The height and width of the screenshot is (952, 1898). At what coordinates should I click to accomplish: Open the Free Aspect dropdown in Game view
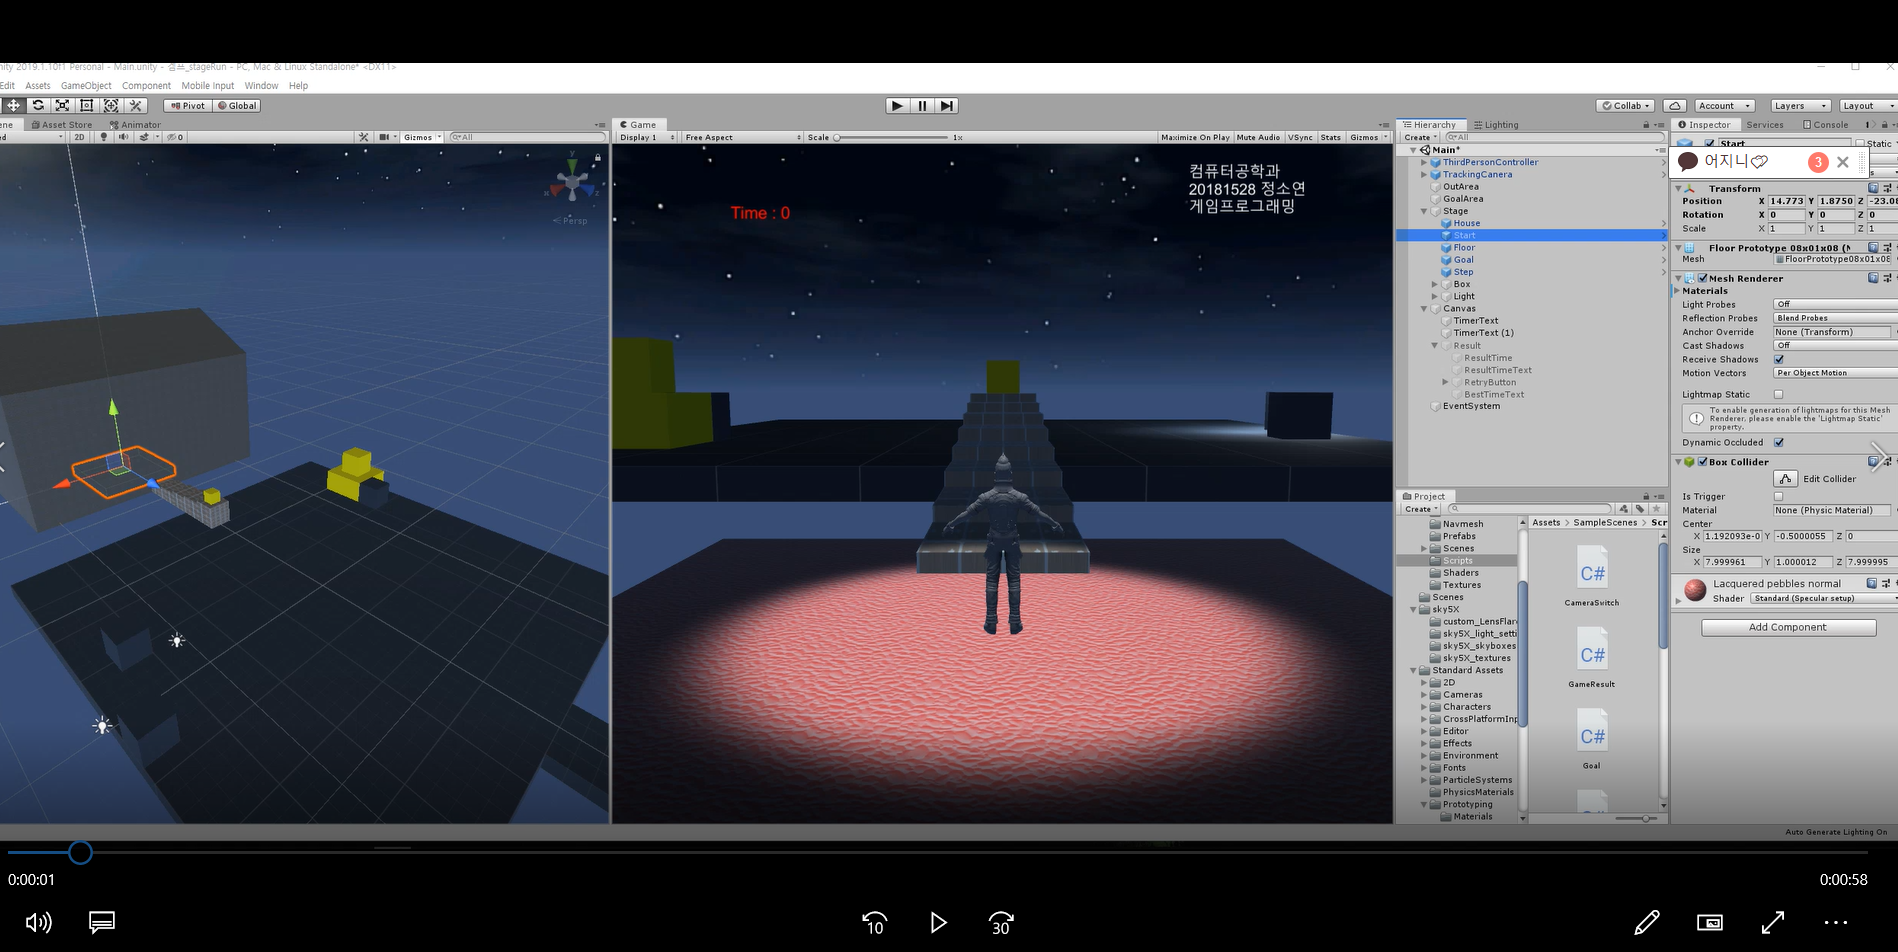coord(740,137)
